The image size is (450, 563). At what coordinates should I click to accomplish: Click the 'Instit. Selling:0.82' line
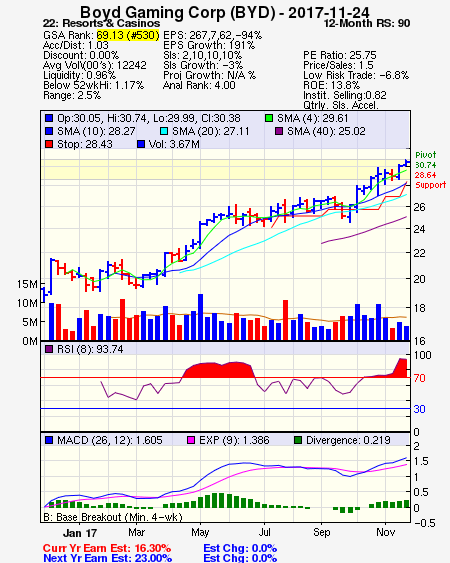(345, 96)
